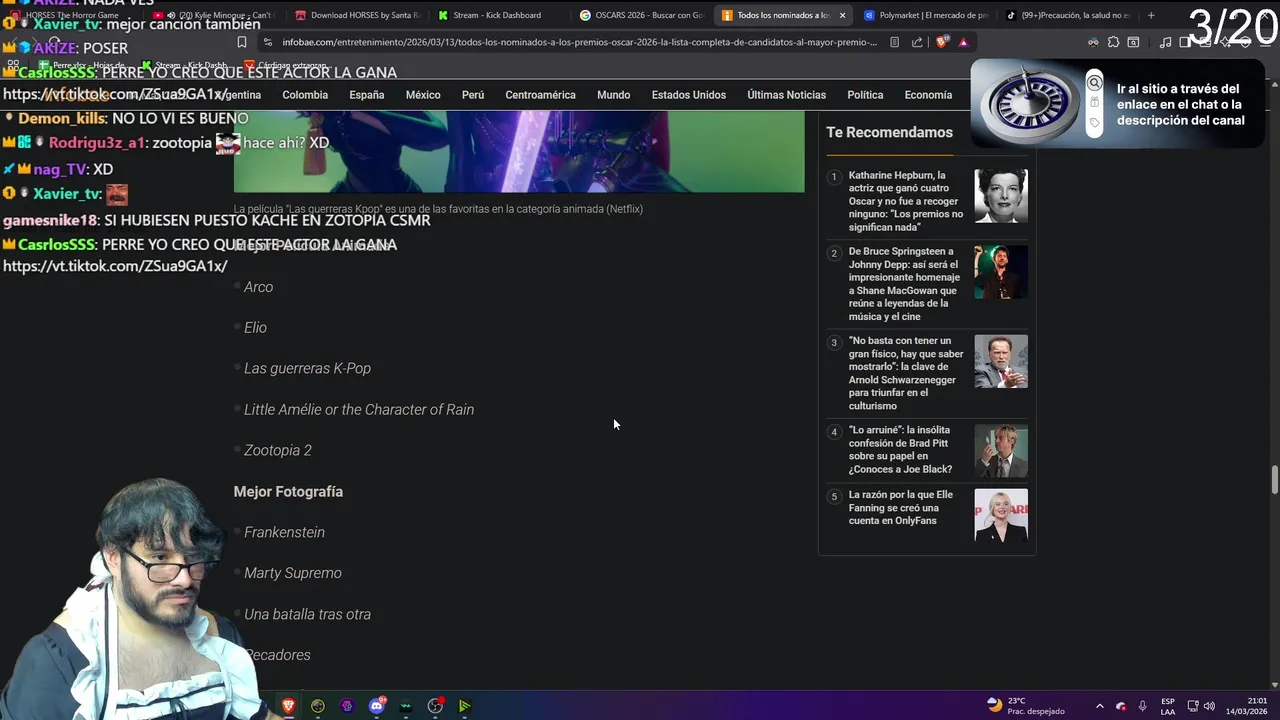Click the address bar URL field
This screenshot has height=720, width=1280.
(579, 42)
